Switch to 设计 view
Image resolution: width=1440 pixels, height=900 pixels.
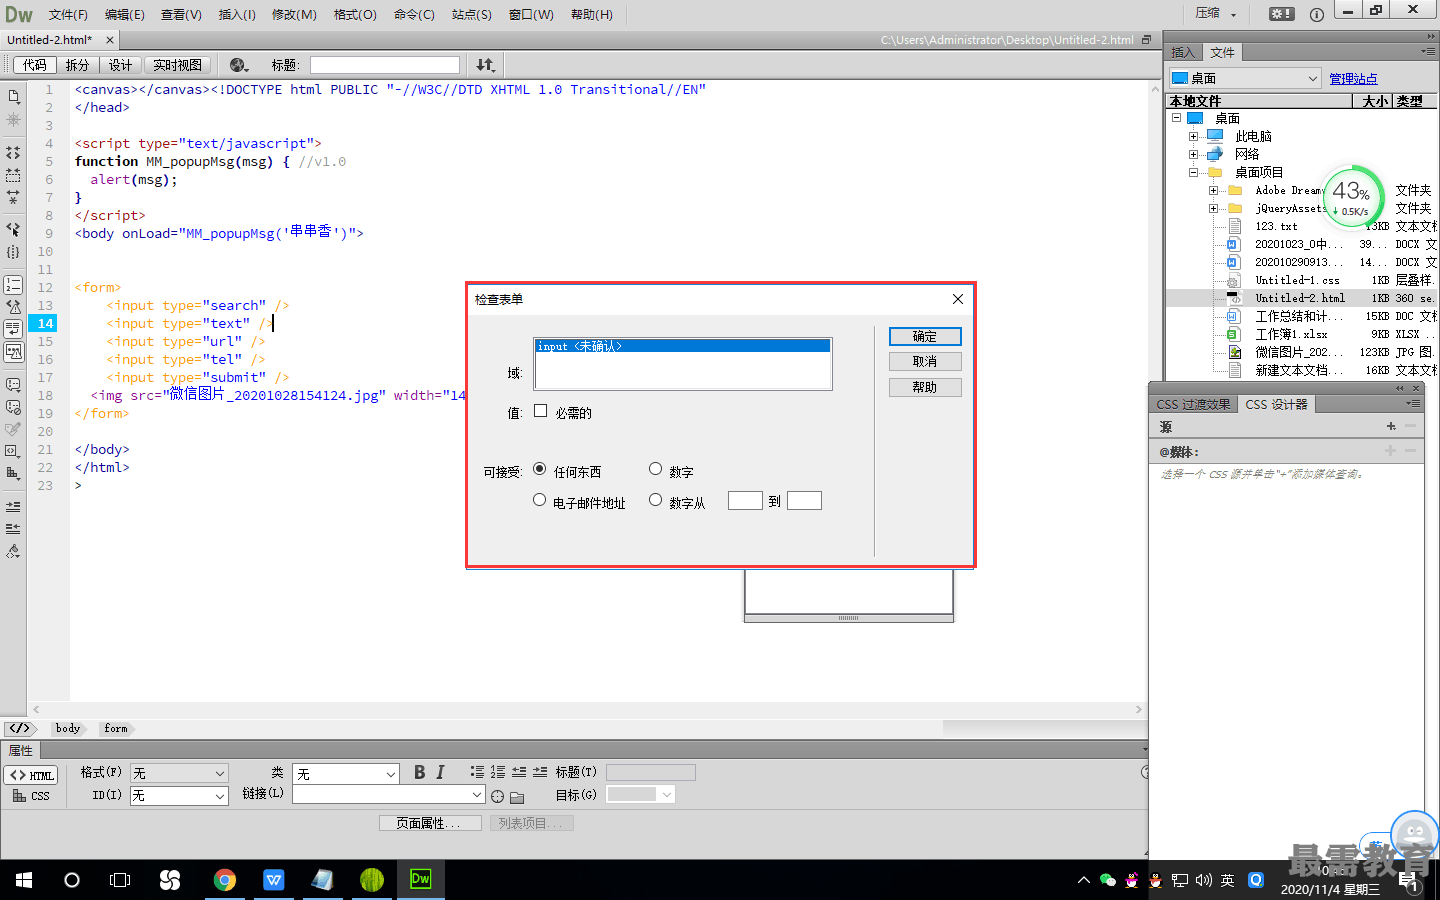pos(121,65)
